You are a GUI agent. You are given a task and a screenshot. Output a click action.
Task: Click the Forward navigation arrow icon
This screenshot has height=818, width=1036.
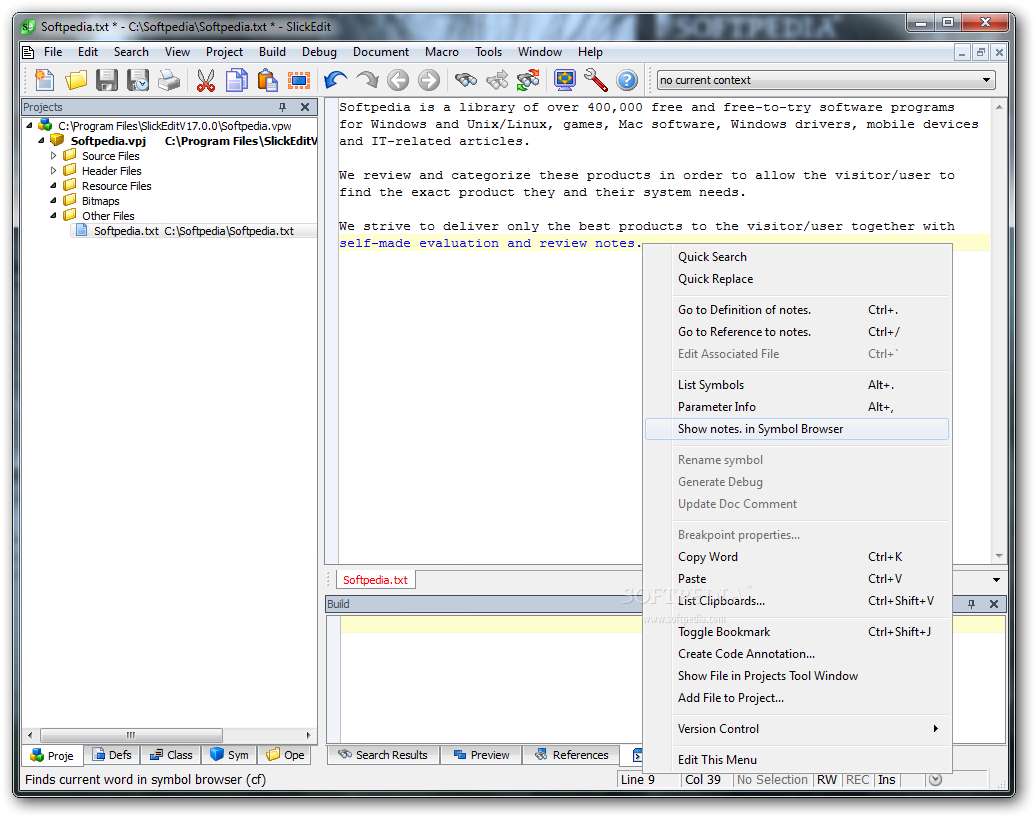click(429, 80)
